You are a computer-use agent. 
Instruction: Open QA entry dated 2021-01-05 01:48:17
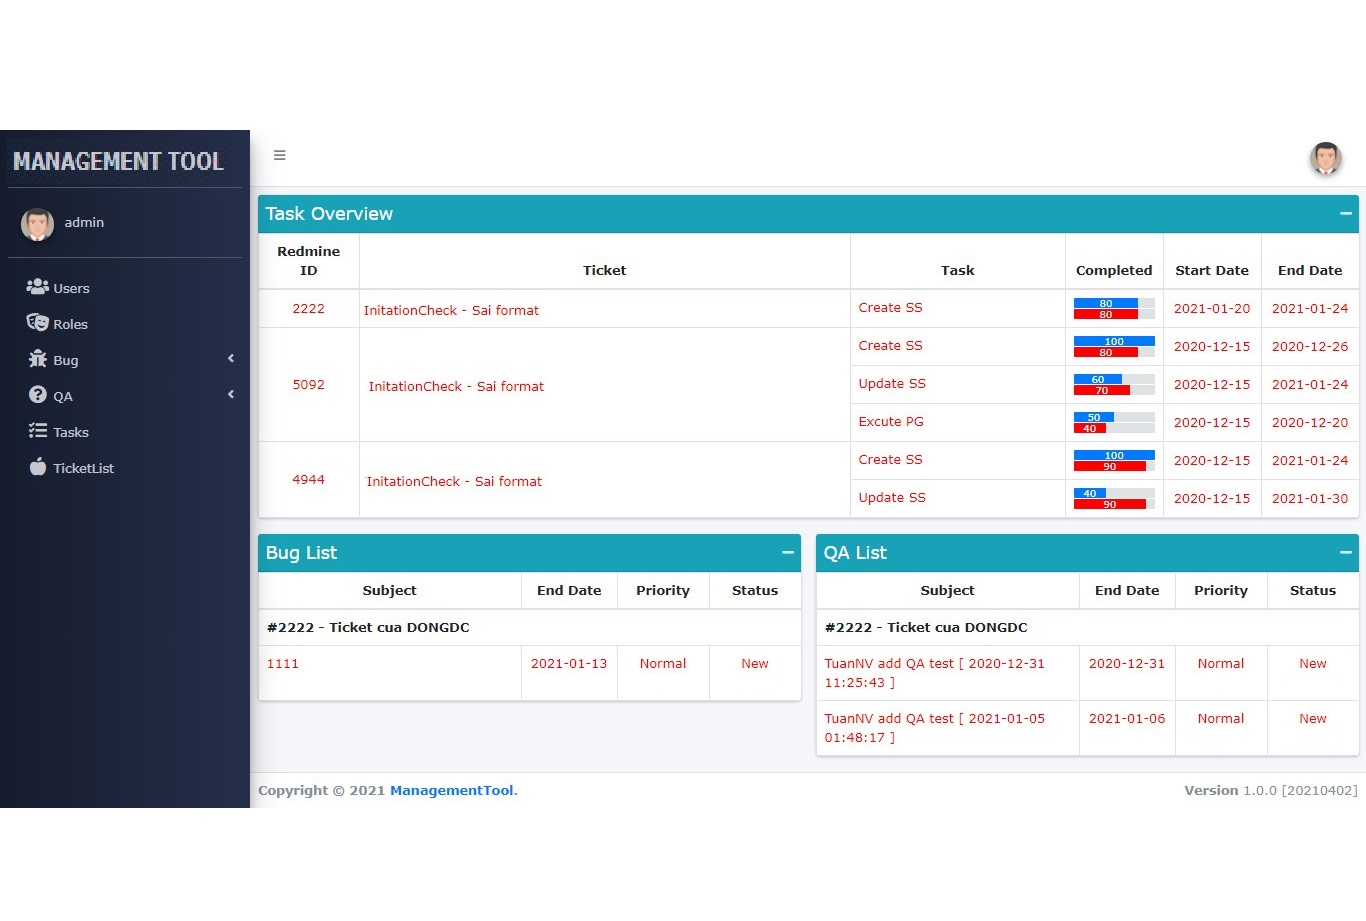934,728
